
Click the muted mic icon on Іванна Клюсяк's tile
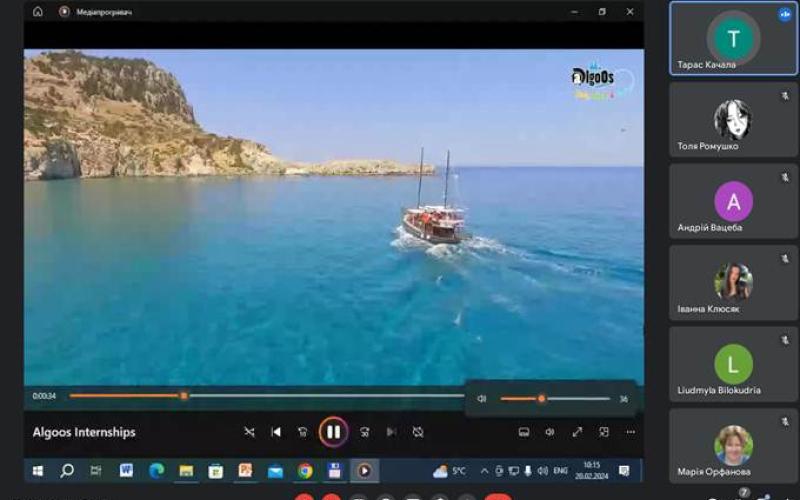pos(785,259)
